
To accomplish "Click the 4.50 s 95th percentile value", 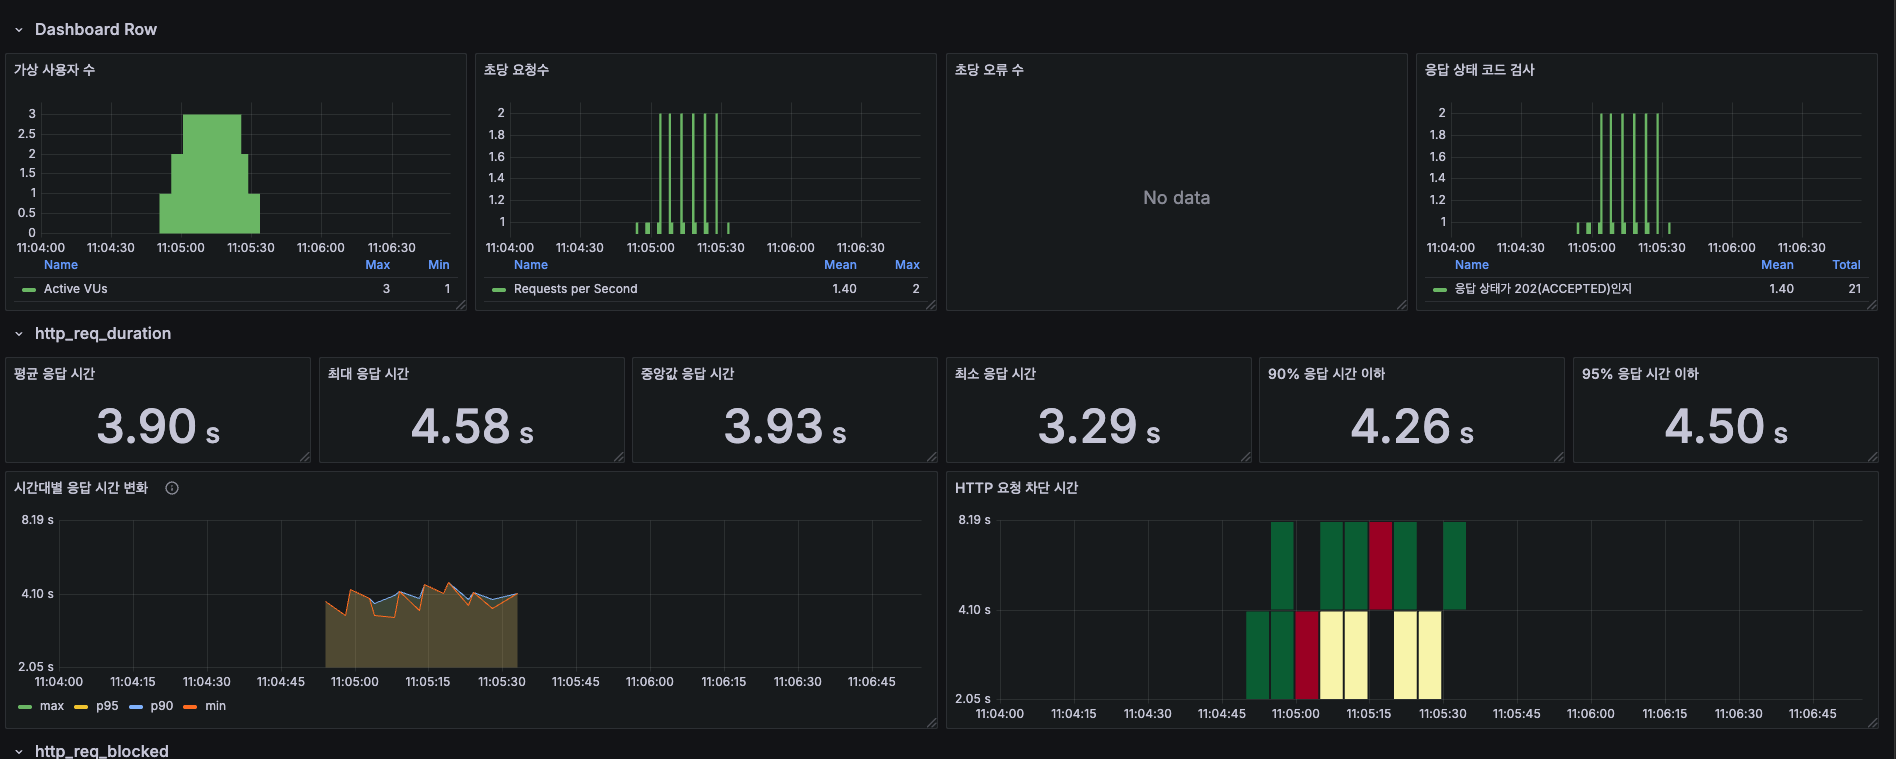I will tap(1726, 427).
